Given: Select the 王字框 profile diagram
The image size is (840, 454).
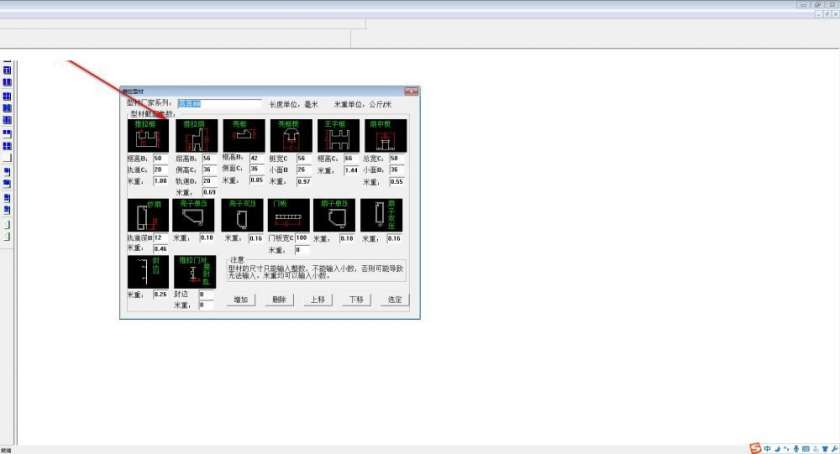Looking at the screenshot, I should 339,136.
